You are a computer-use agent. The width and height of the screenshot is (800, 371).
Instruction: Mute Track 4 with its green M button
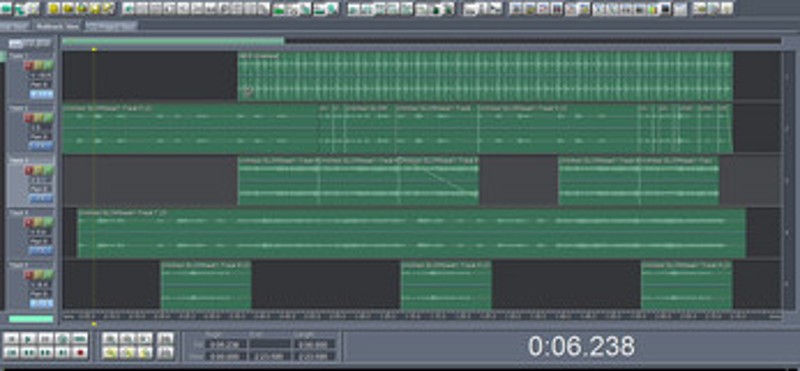point(48,222)
